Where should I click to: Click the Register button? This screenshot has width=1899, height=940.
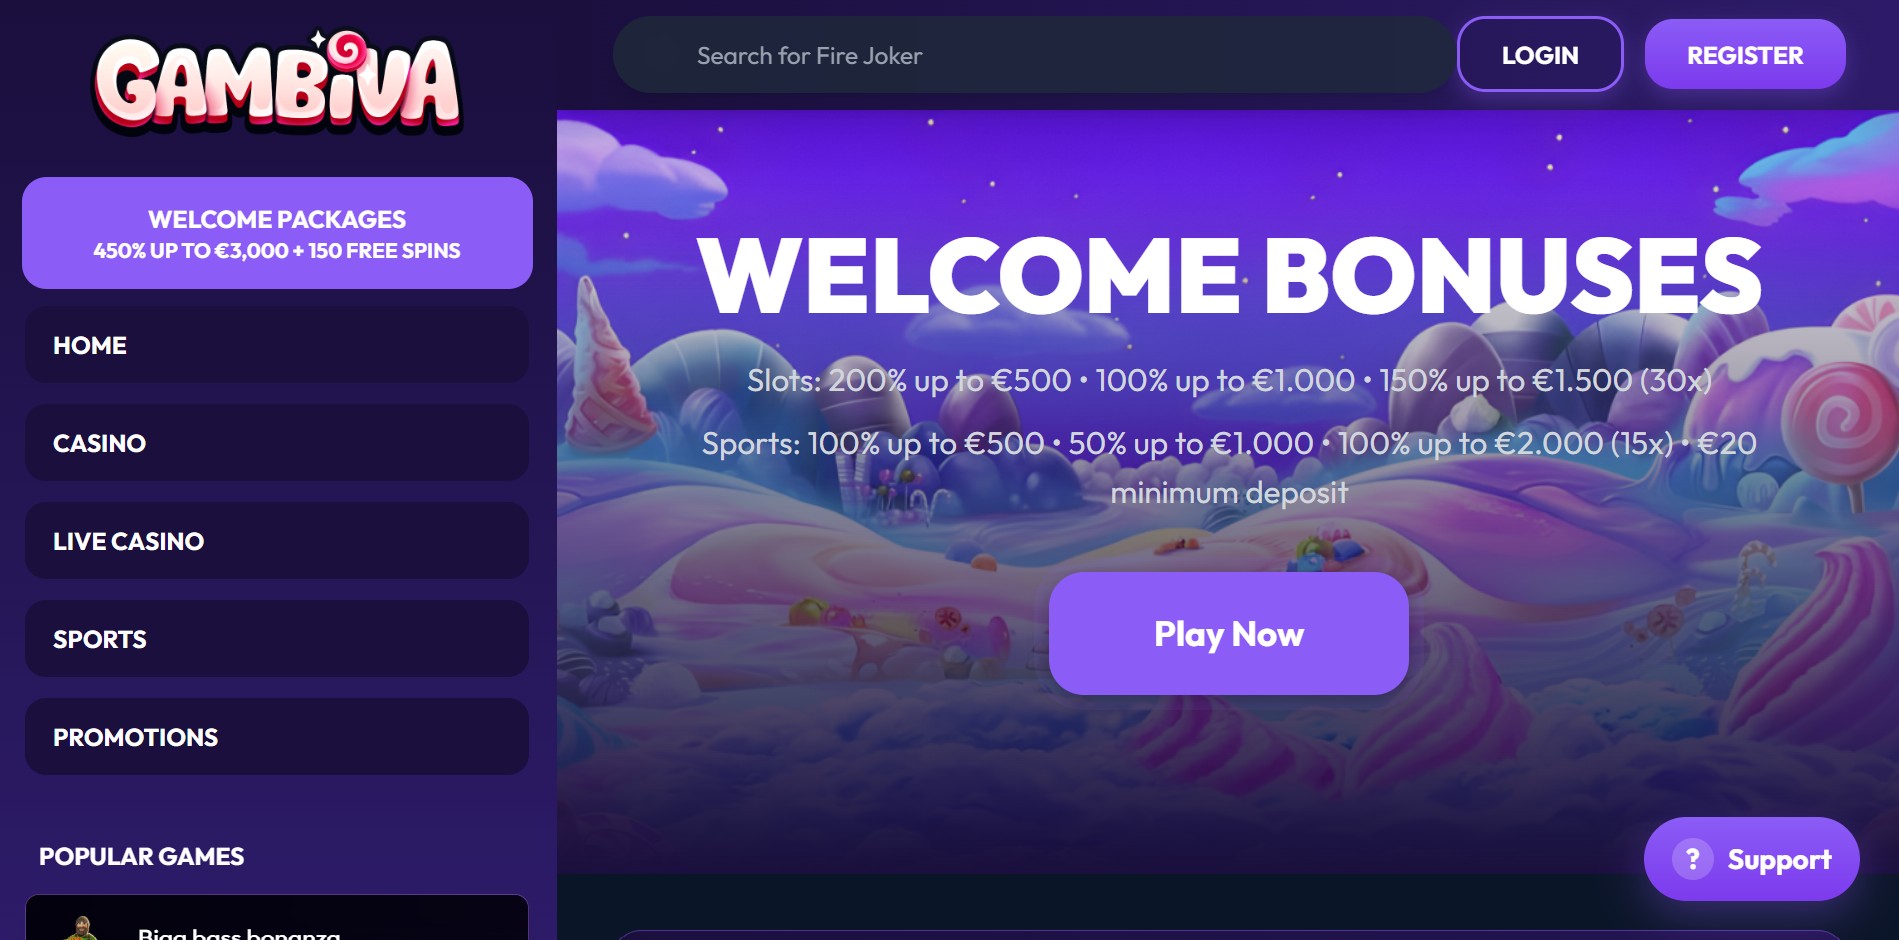click(1745, 55)
